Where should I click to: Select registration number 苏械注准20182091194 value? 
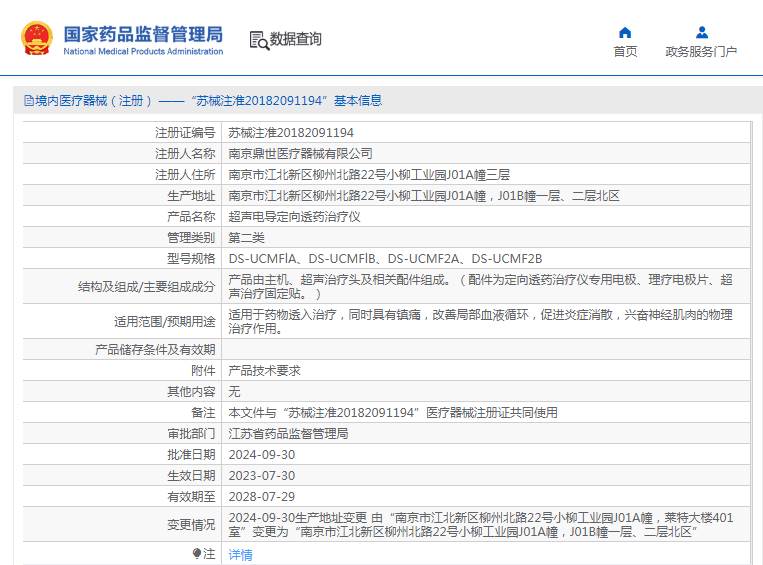291,133
